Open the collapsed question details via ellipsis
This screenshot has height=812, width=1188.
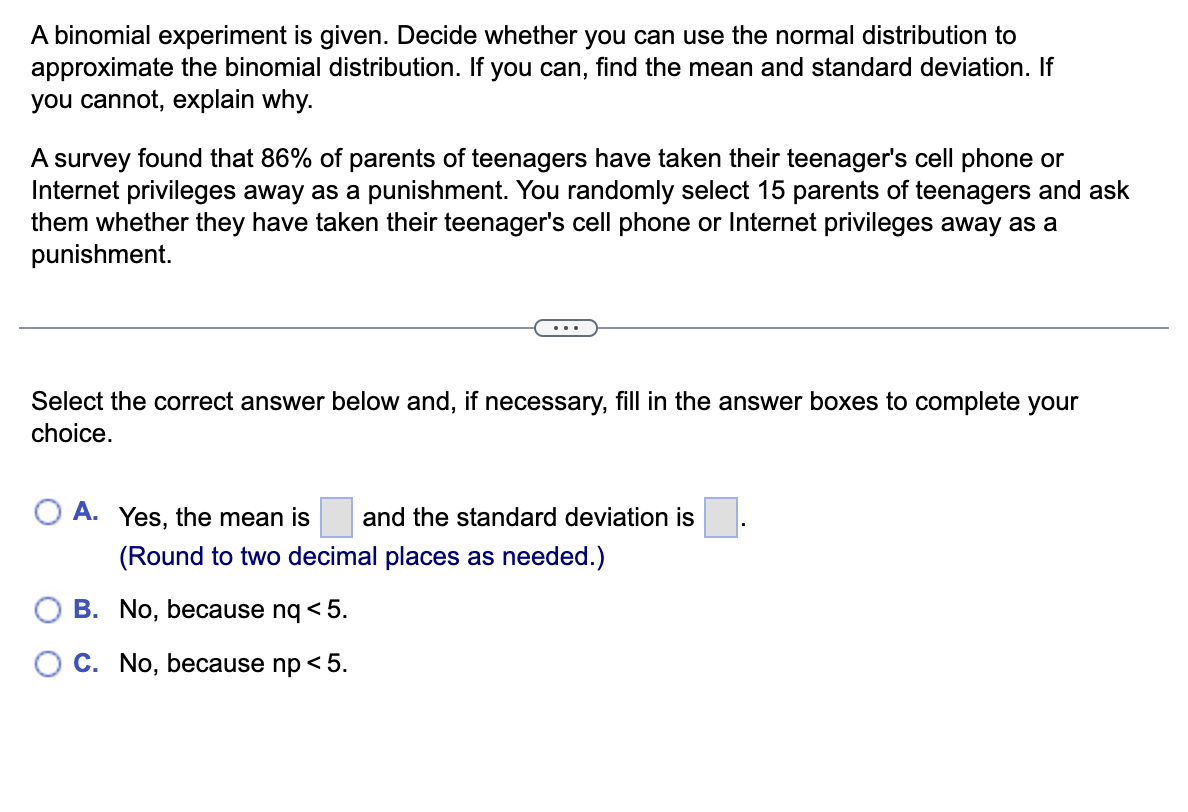click(x=566, y=327)
